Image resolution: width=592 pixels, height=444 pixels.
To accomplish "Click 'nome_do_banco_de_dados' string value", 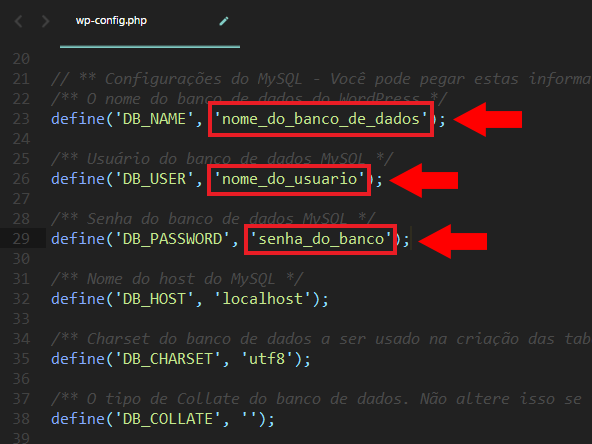I will pos(321,119).
